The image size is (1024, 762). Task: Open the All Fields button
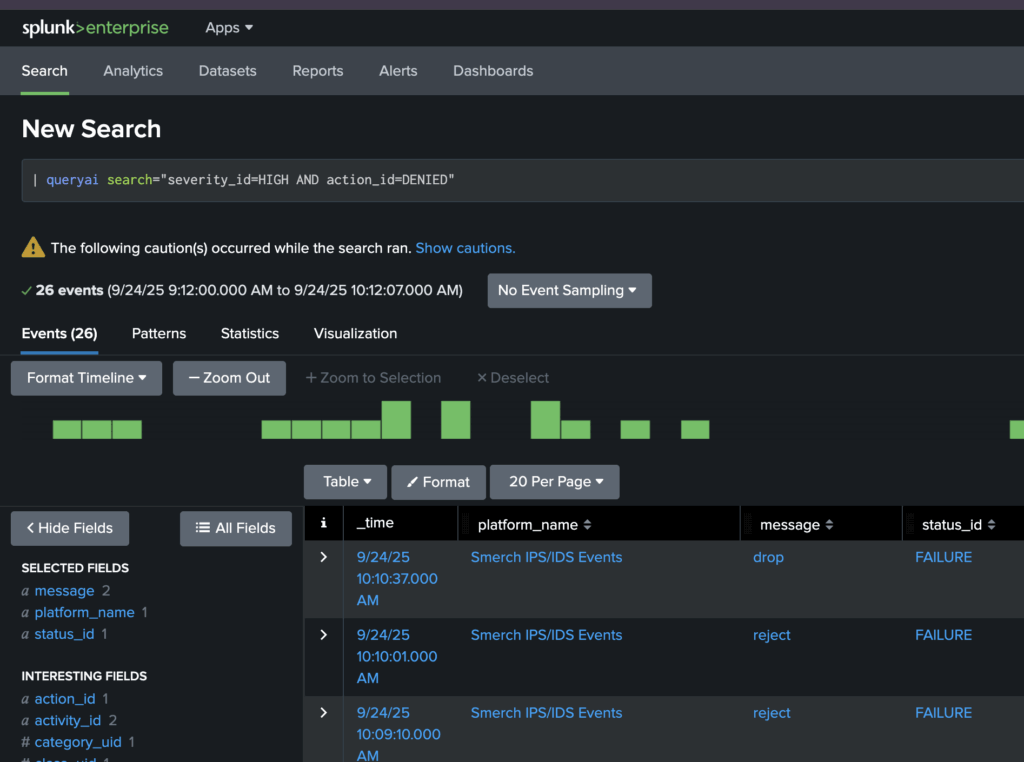236,528
